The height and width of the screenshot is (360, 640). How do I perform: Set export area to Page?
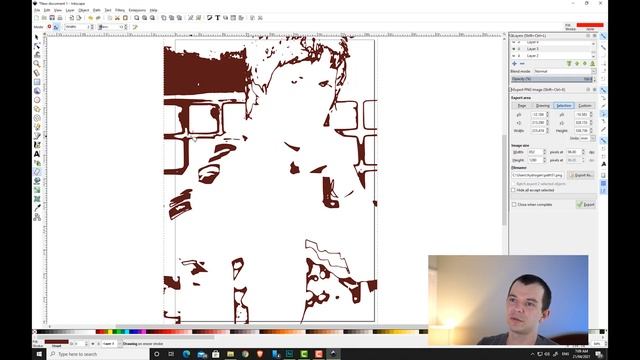pyautogui.click(x=522, y=106)
